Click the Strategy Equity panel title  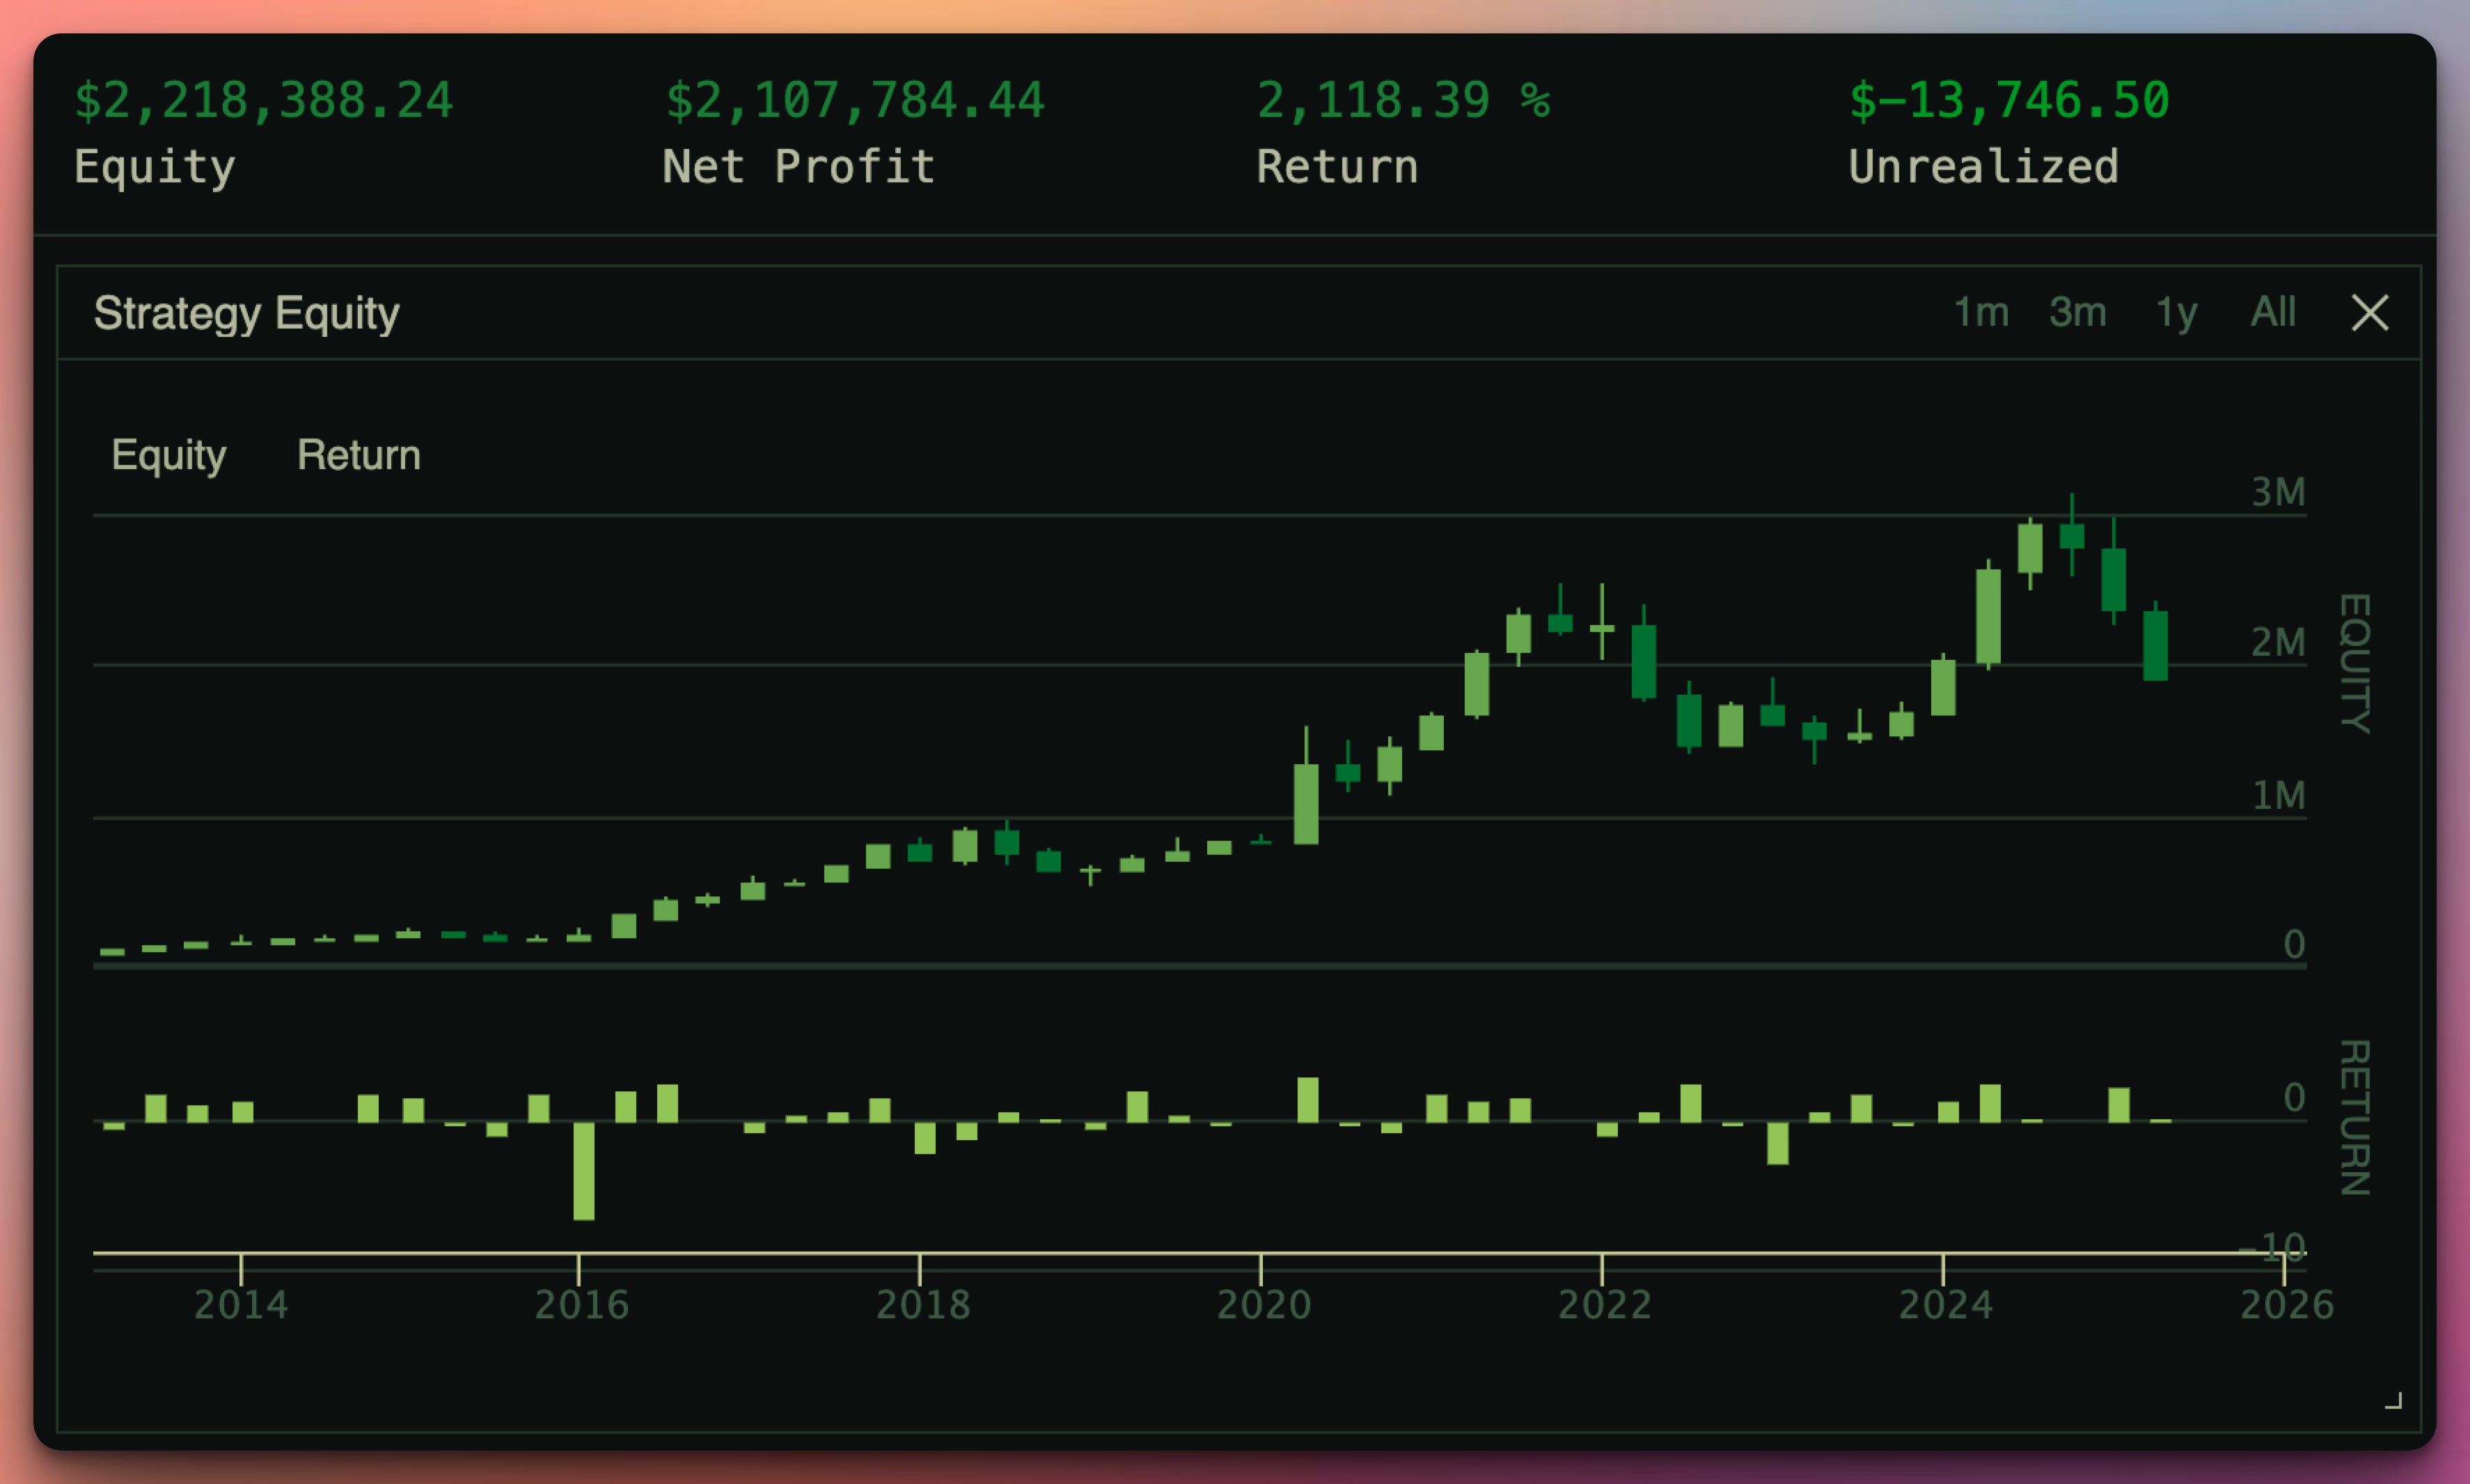tap(247, 314)
